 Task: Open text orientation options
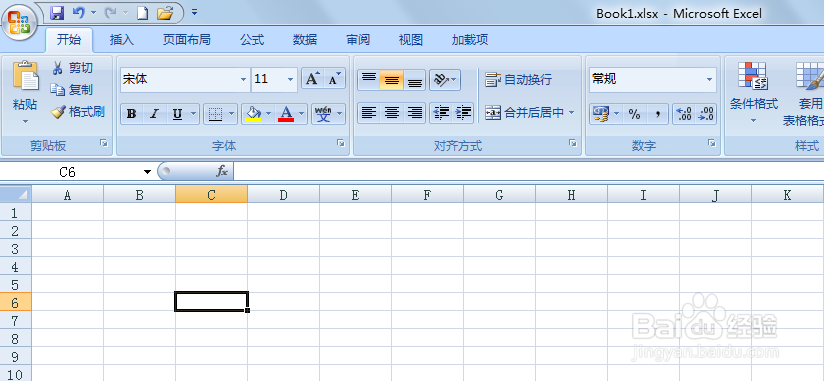445,80
